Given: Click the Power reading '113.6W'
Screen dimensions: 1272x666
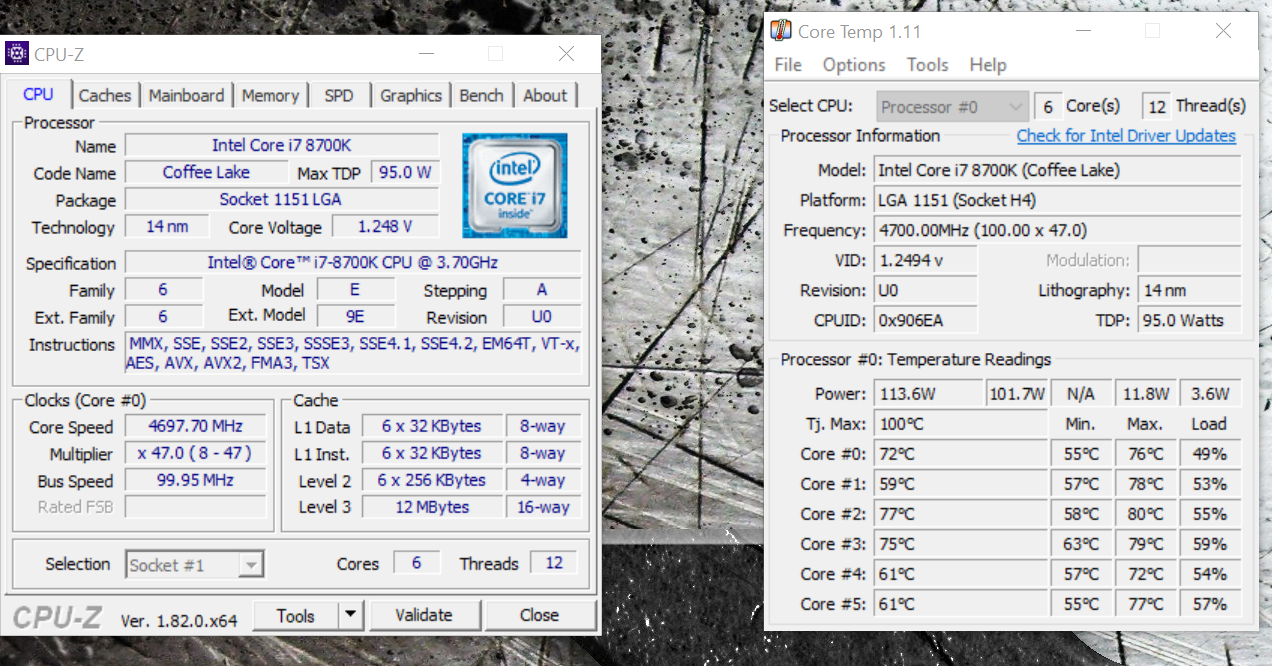Looking at the screenshot, I should point(929,394).
